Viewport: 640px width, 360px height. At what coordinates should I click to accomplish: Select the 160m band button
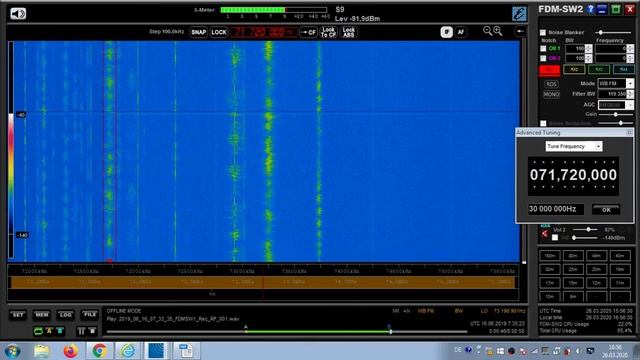[549, 256]
